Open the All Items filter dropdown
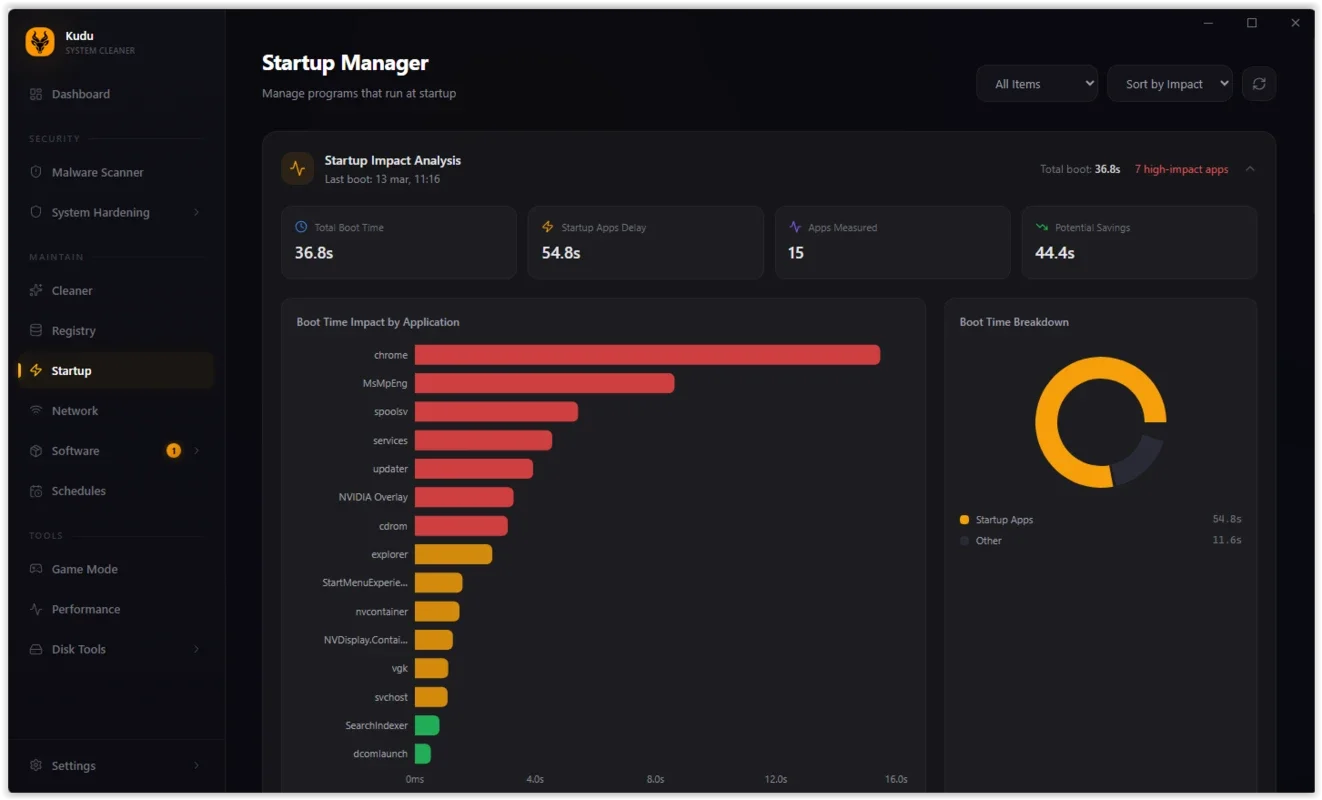This screenshot has width=1322, height=800. (x=1036, y=84)
